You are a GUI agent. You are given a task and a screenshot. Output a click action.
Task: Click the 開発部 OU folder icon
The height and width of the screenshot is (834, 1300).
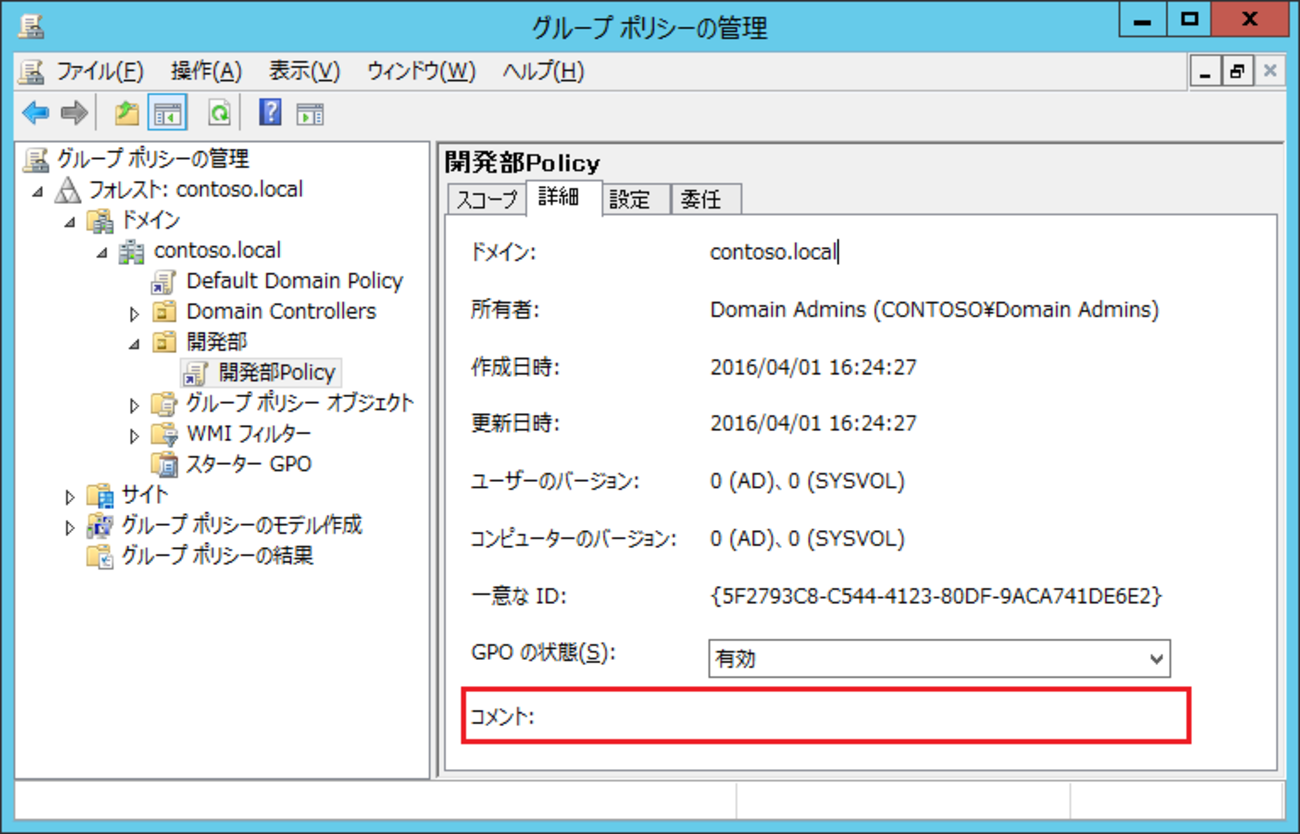[165, 342]
